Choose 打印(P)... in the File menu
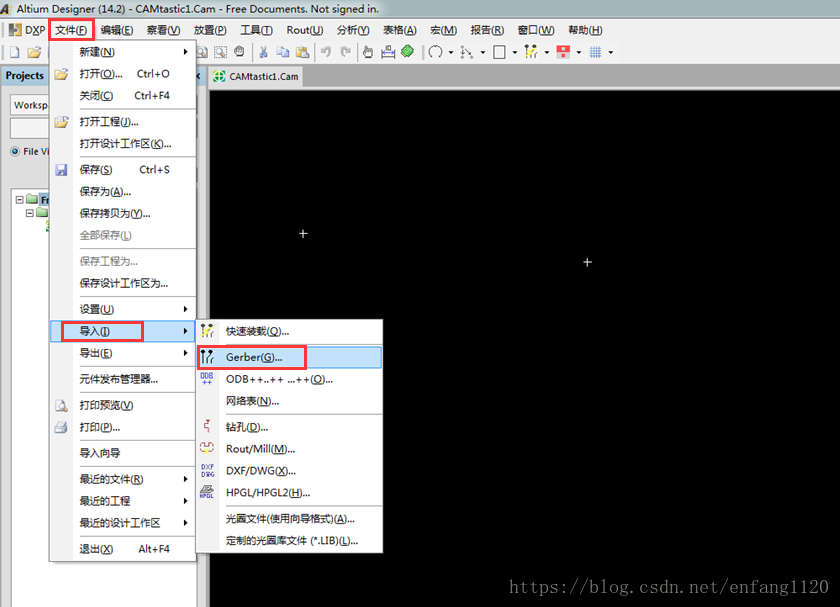 click(123, 427)
